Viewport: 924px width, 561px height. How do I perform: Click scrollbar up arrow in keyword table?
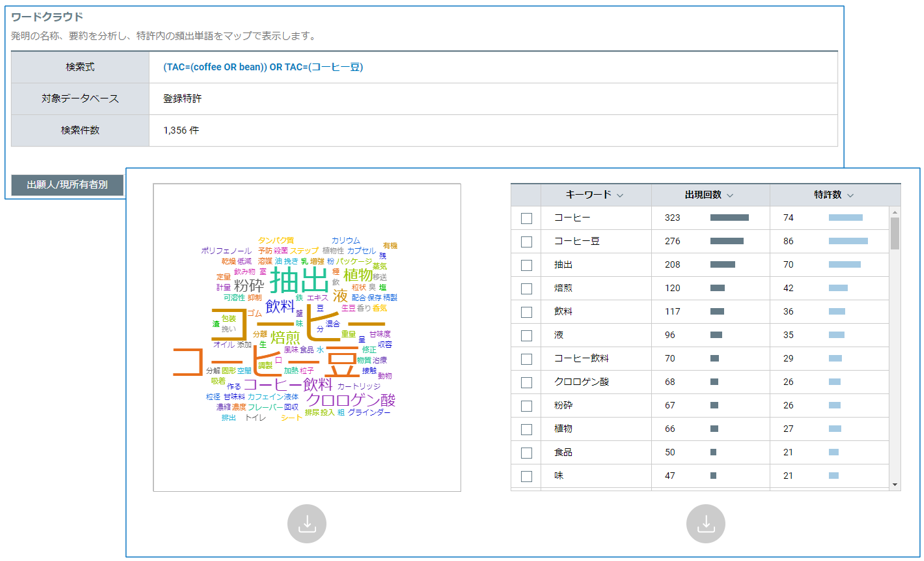(x=895, y=213)
